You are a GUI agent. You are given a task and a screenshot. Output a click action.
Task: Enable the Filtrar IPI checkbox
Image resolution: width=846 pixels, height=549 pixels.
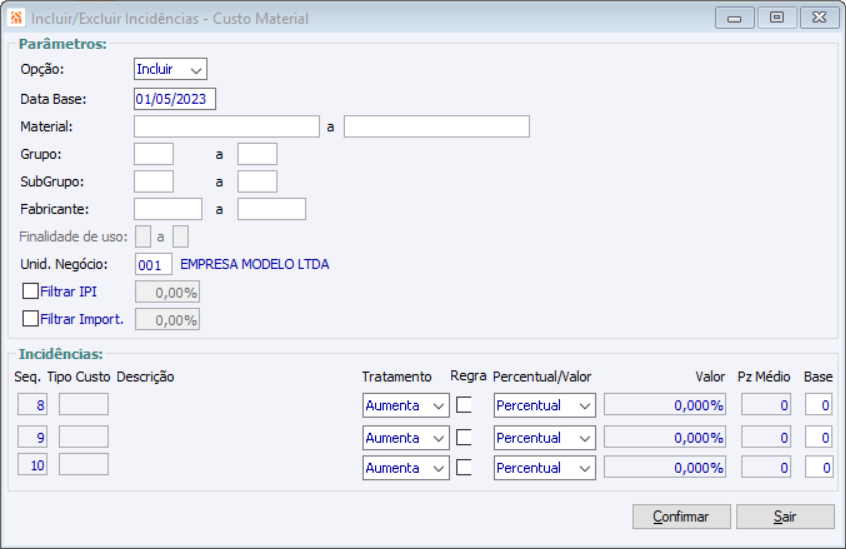click(30, 291)
